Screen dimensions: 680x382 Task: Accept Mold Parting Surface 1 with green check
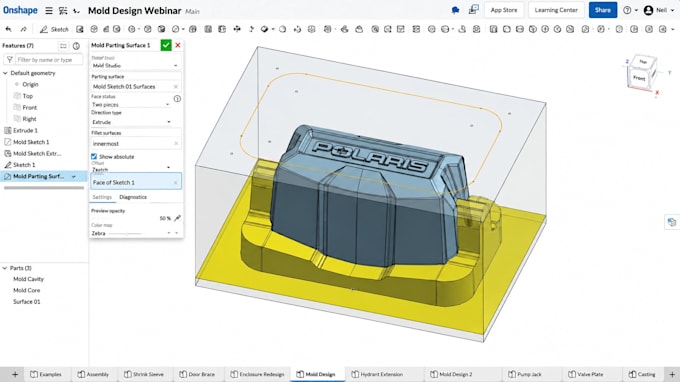point(166,45)
